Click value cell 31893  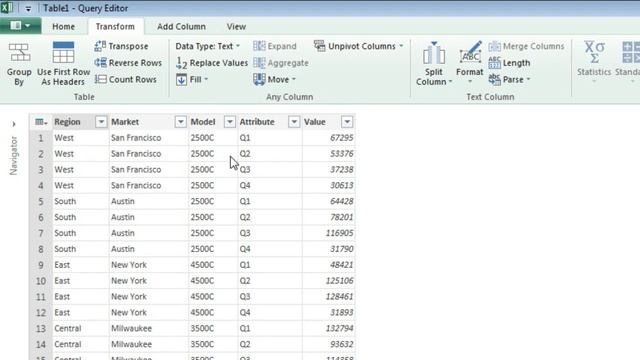tap(329, 313)
